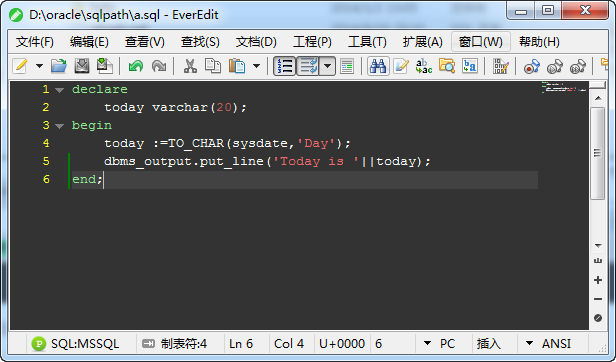Click the EverEdit green app icon in title bar
Screen dimensions: 616x362
(16, 15)
